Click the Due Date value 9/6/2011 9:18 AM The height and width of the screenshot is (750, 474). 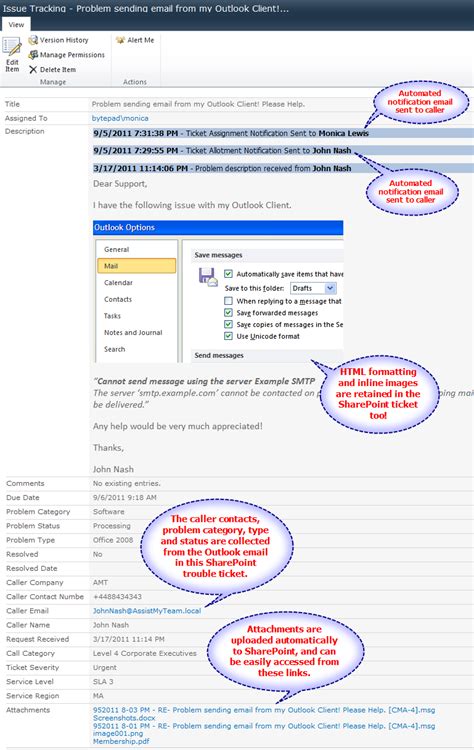124,497
